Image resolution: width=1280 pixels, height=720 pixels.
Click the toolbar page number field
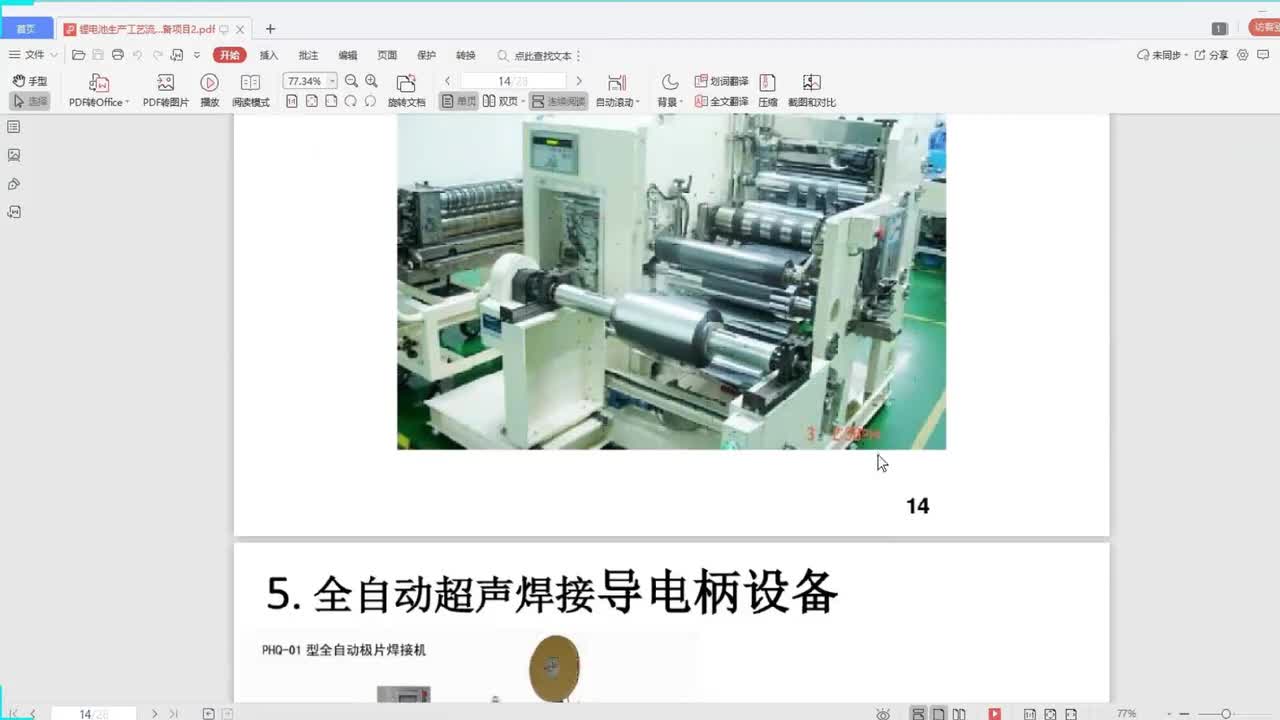click(x=512, y=81)
